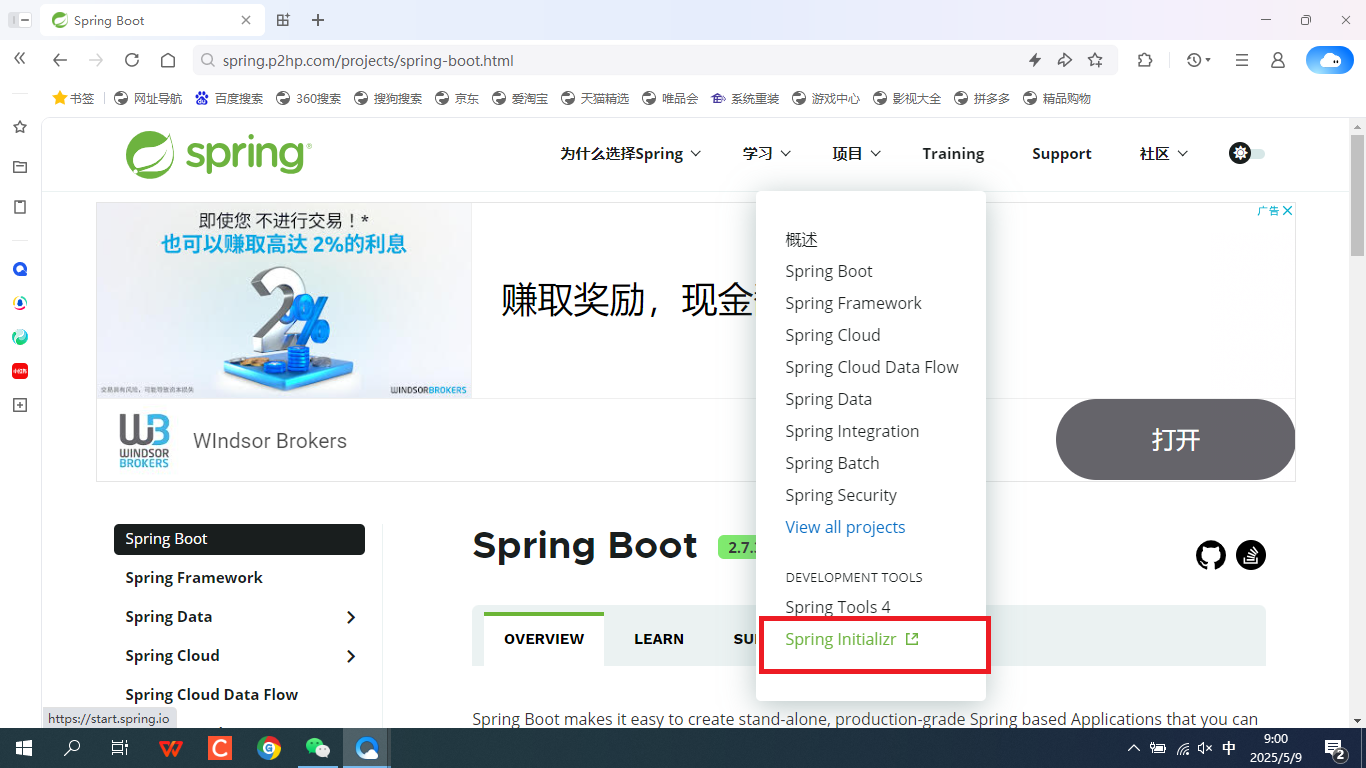
Task: Open the user profile icon
Action: coord(1277,60)
